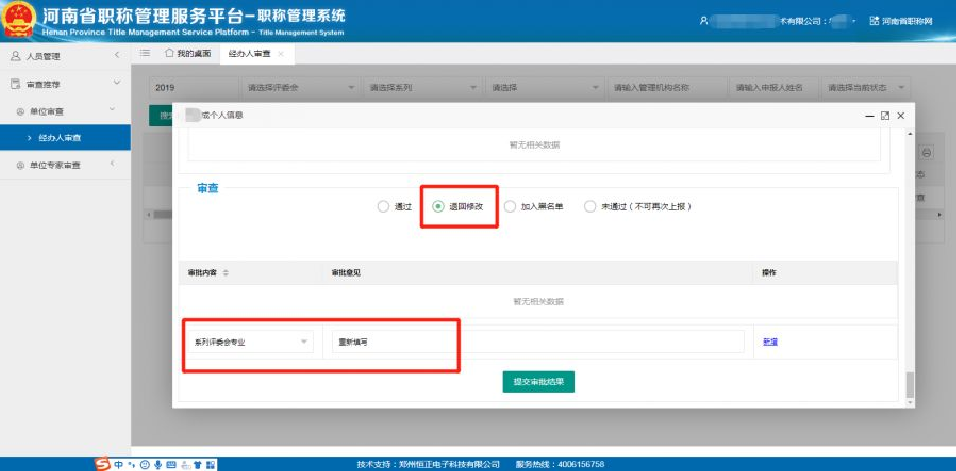Click the 操作 column header
The image size is (956, 471).
[x=769, y=273]
